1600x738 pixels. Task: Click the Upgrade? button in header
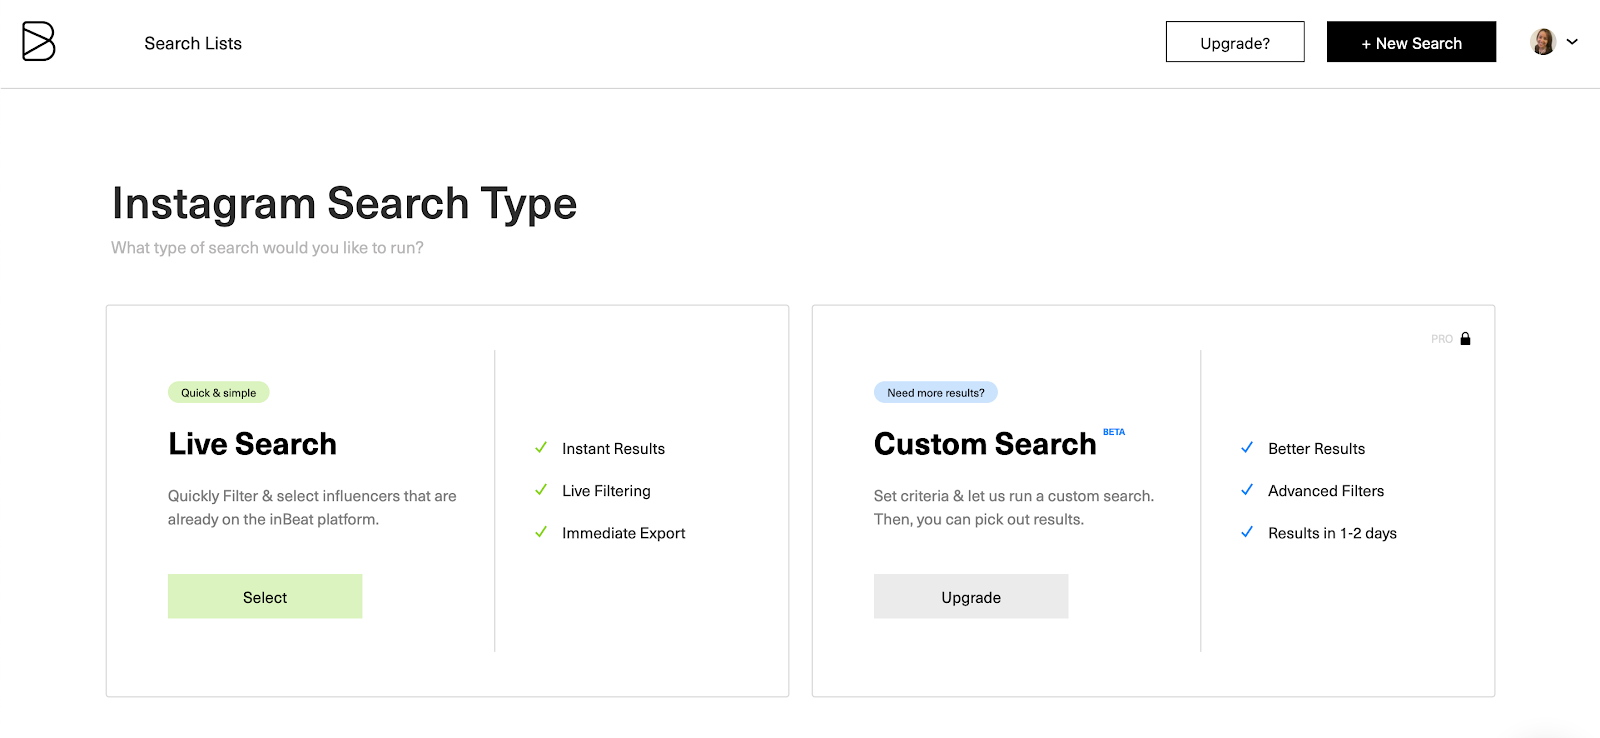(x=1235, y=42)
